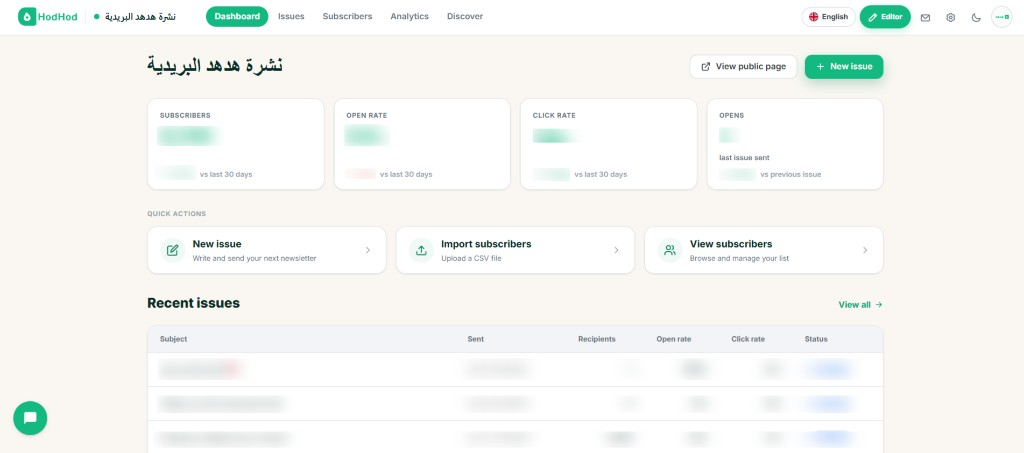
Task: Click the View subscribers people icon
Action: [670, 250]
